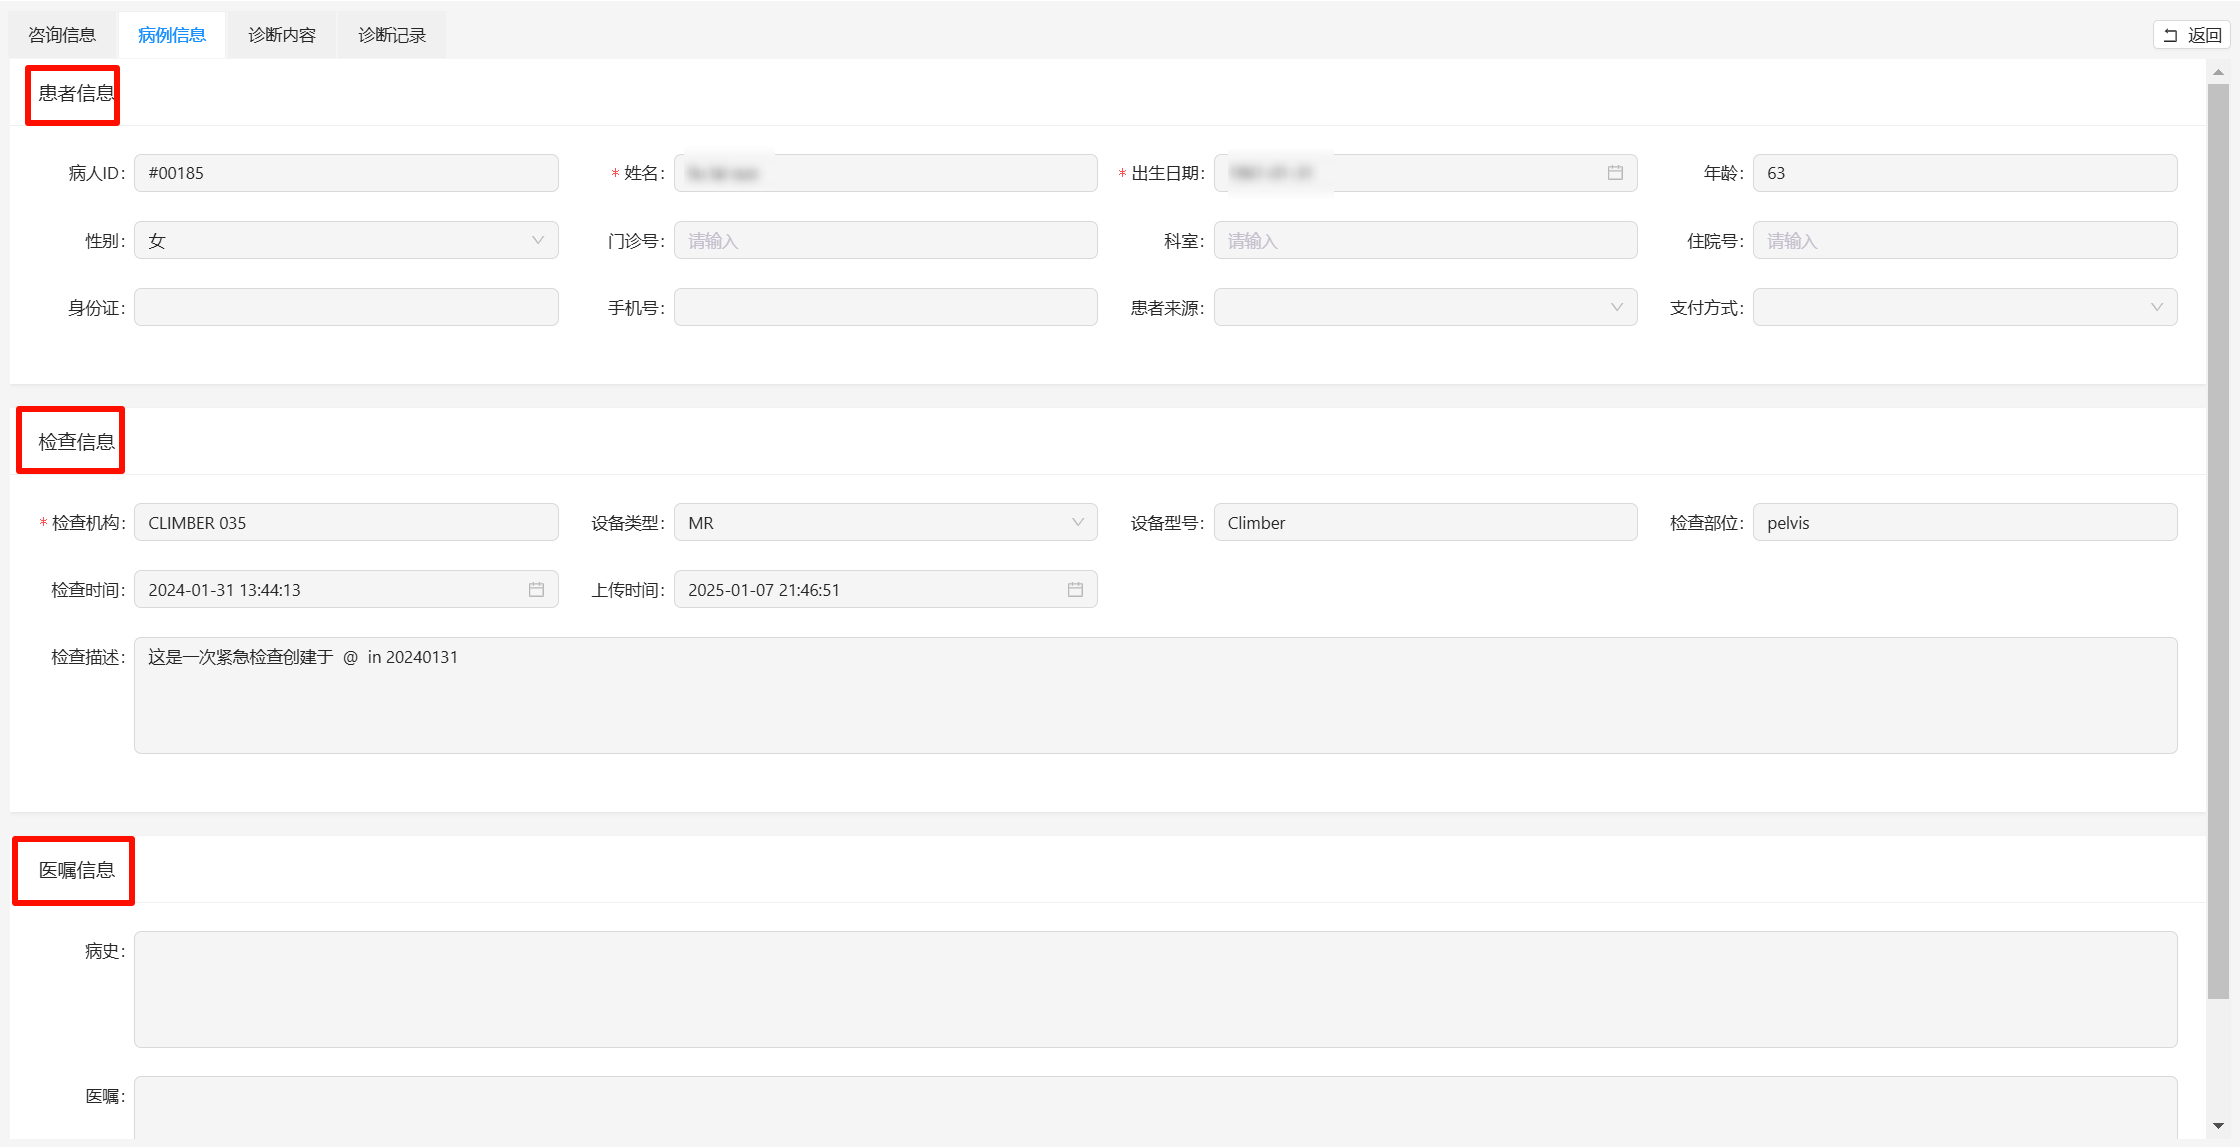This screenshot has height=1147, width=2240.
Task: Click the 门诊号 input field
Action: 885,241
